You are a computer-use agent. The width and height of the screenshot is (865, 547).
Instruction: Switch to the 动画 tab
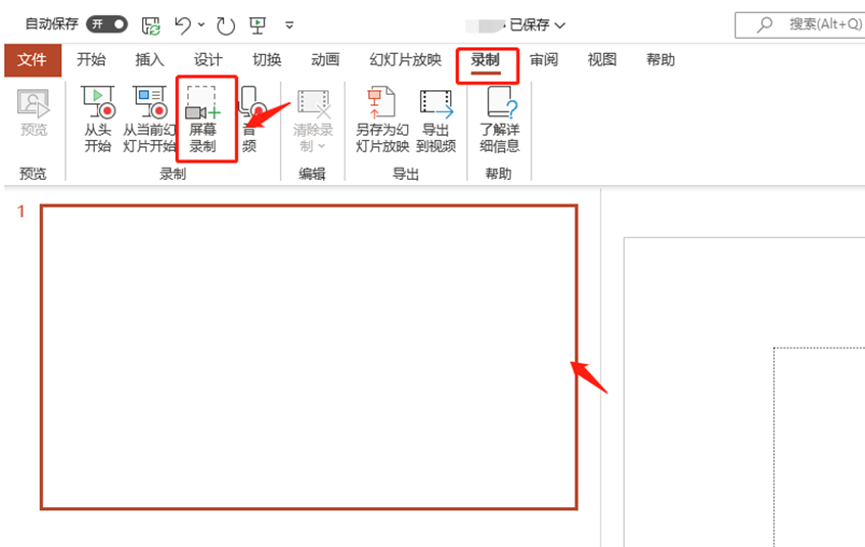point(325,60)
